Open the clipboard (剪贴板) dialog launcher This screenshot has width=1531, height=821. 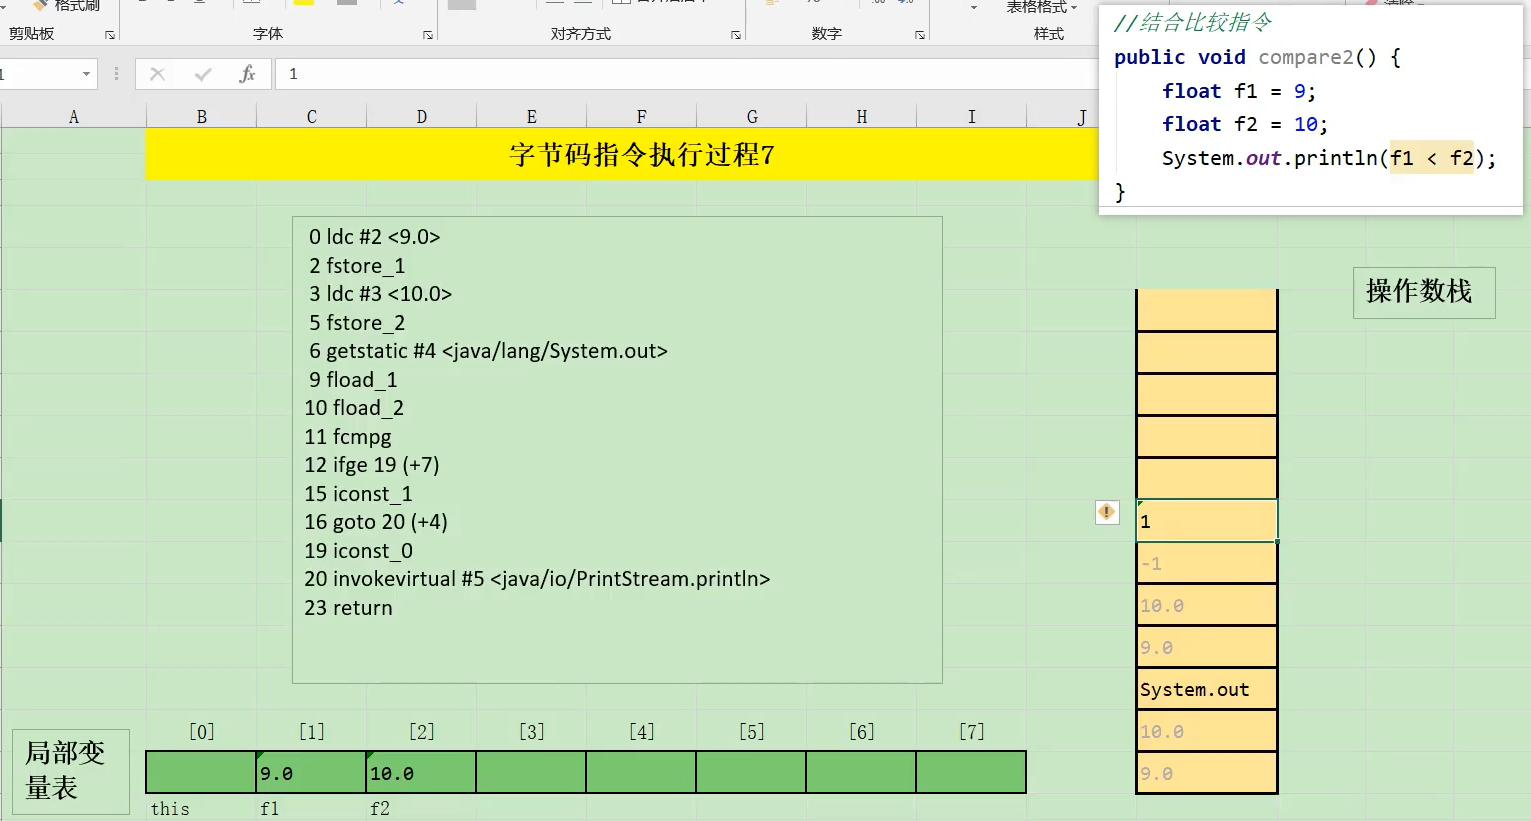pyautogui.click(x=110, y=35)
